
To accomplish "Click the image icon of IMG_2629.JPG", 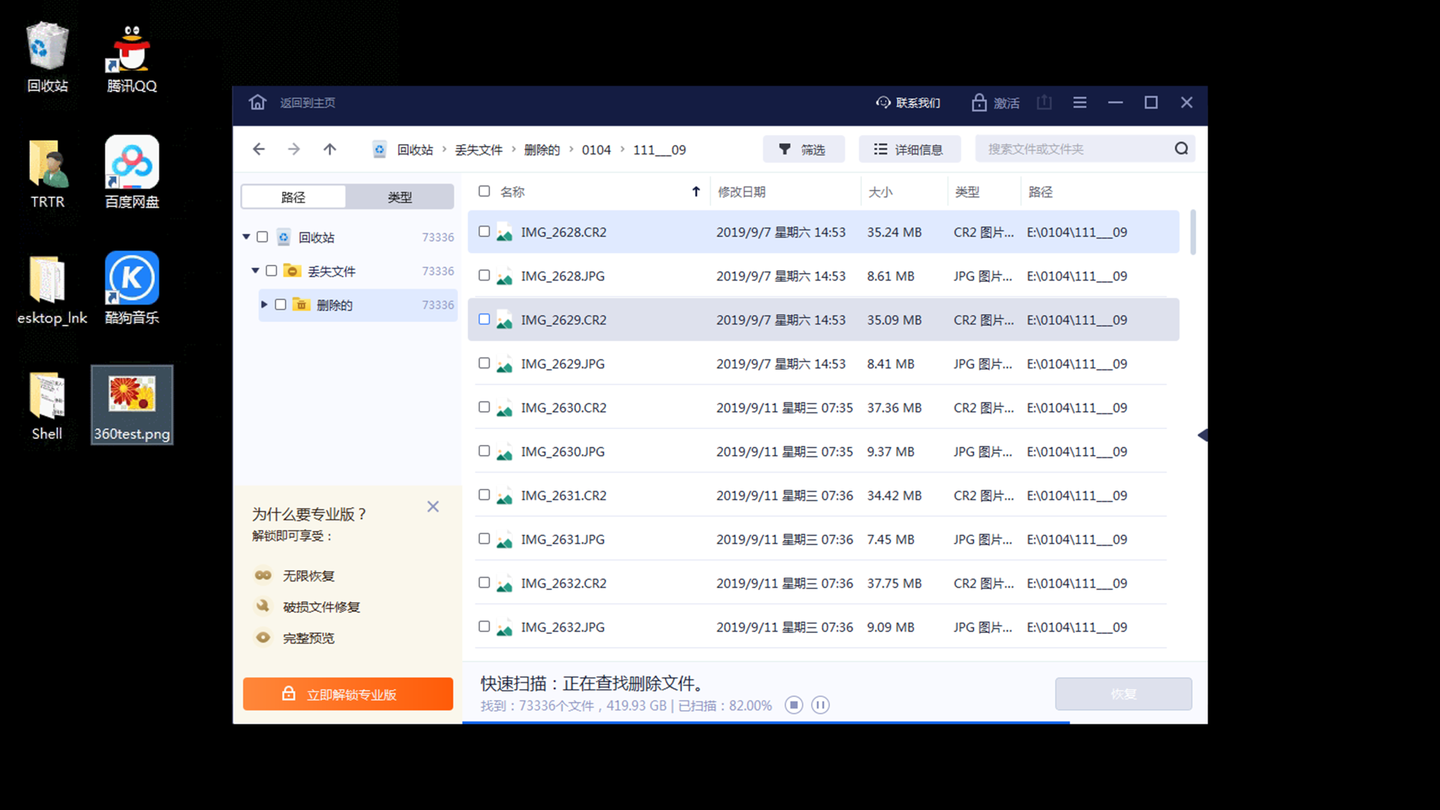I will click(x=505, y=365).
